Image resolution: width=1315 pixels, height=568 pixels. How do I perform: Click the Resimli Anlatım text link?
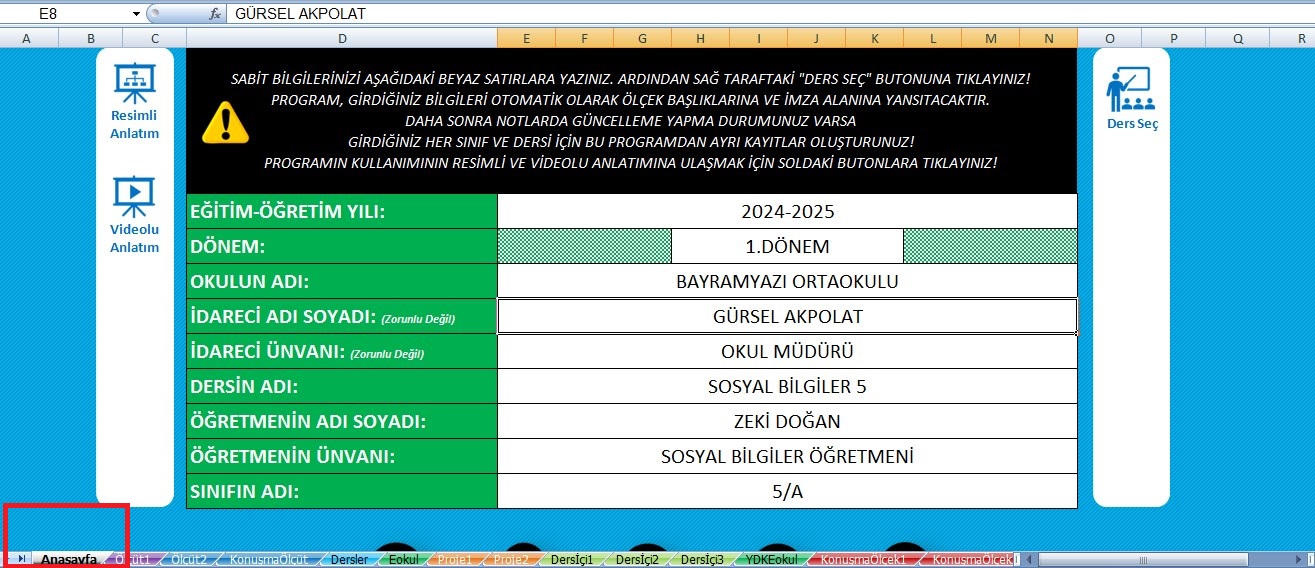coord(134,124)
